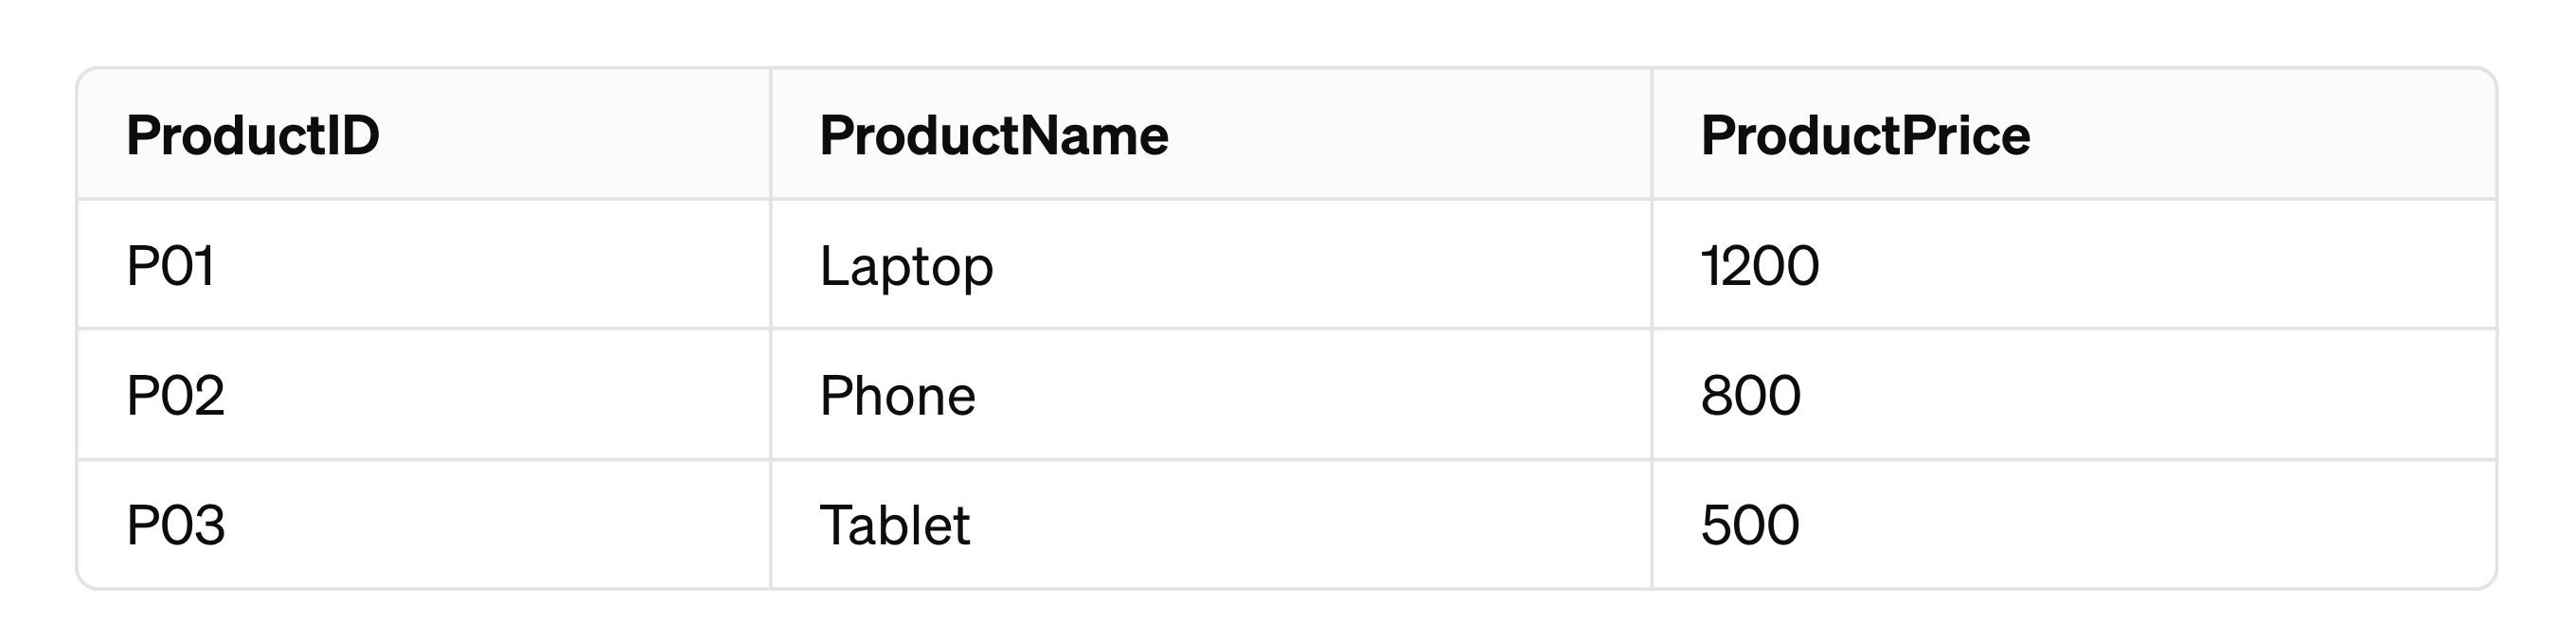This screenshot has width=2576, height=640.
Task: Click the Phone product name cell
Action: 1211,395
